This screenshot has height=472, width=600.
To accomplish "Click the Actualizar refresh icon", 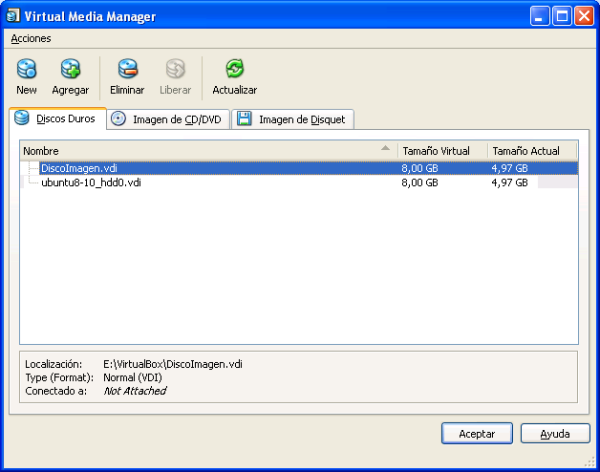I will click(x=234, y=69).
